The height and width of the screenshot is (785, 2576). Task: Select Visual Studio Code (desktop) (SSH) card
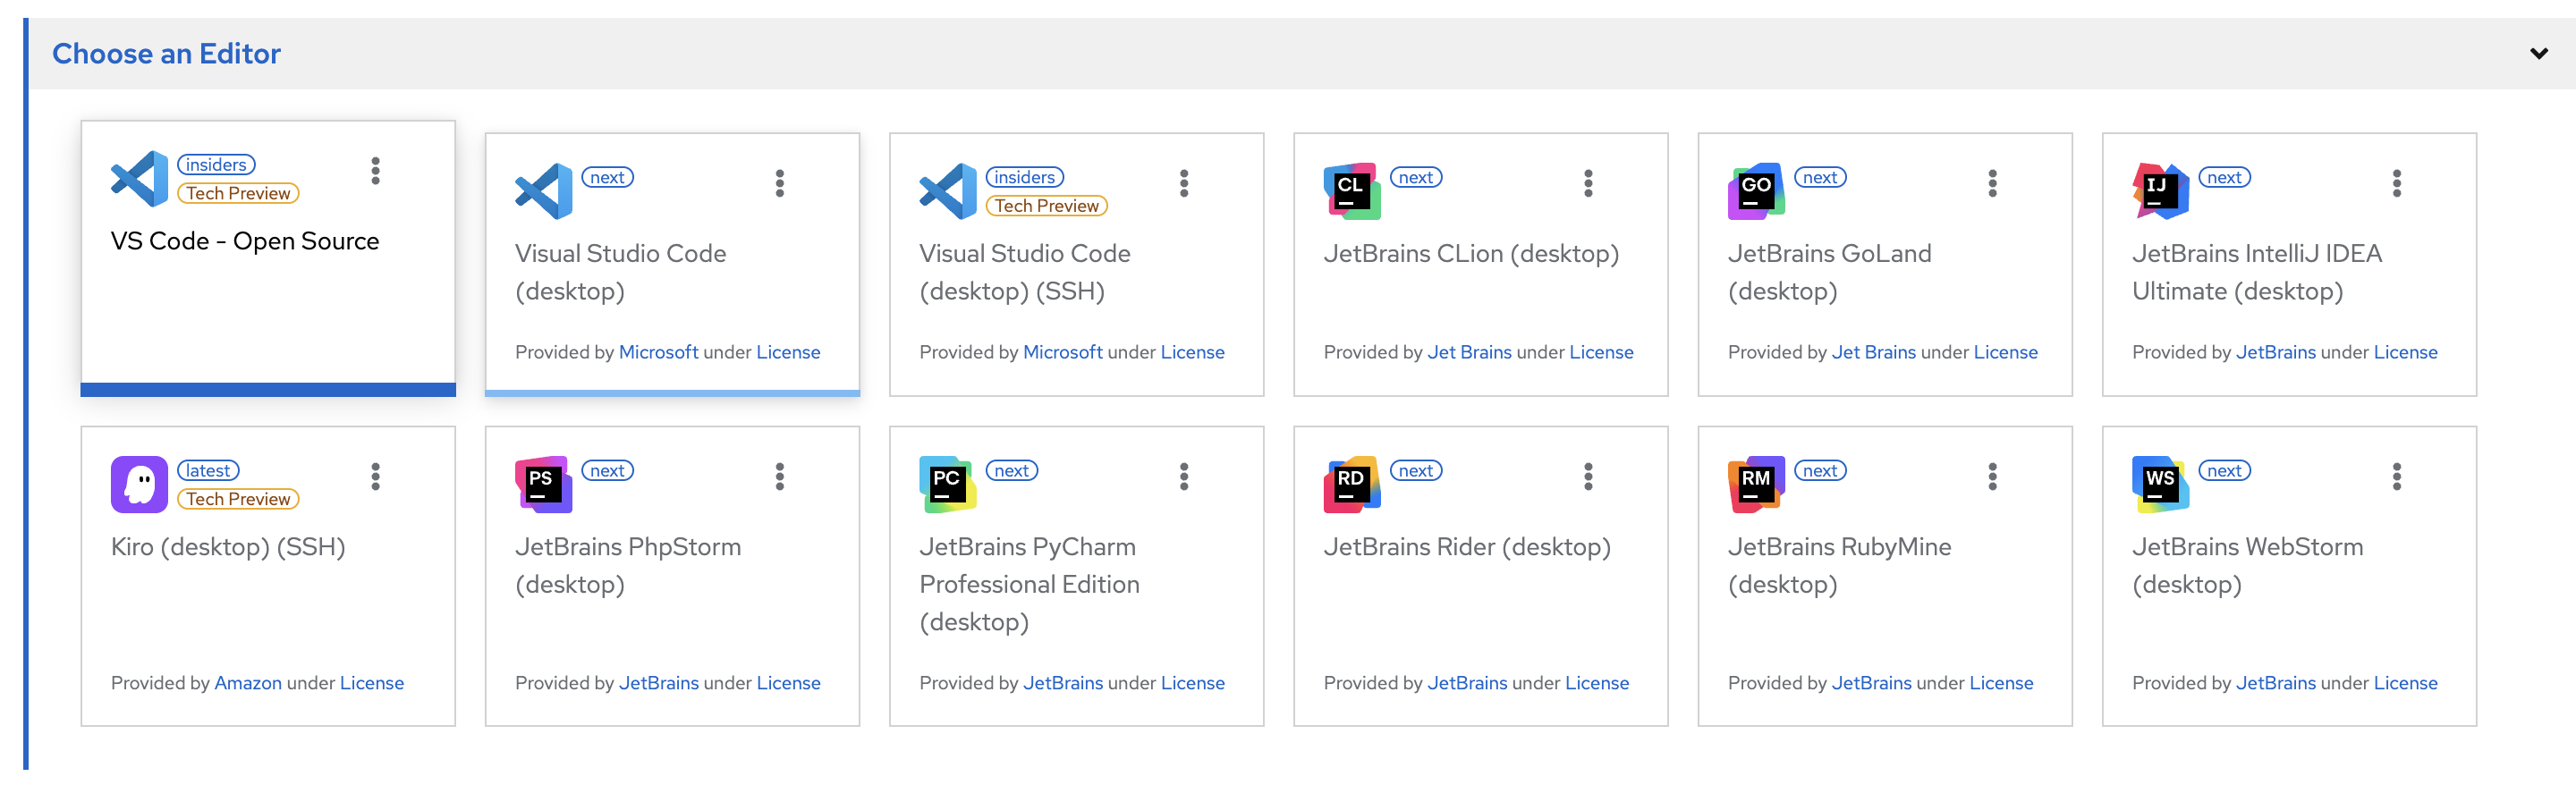(1075, 290)
